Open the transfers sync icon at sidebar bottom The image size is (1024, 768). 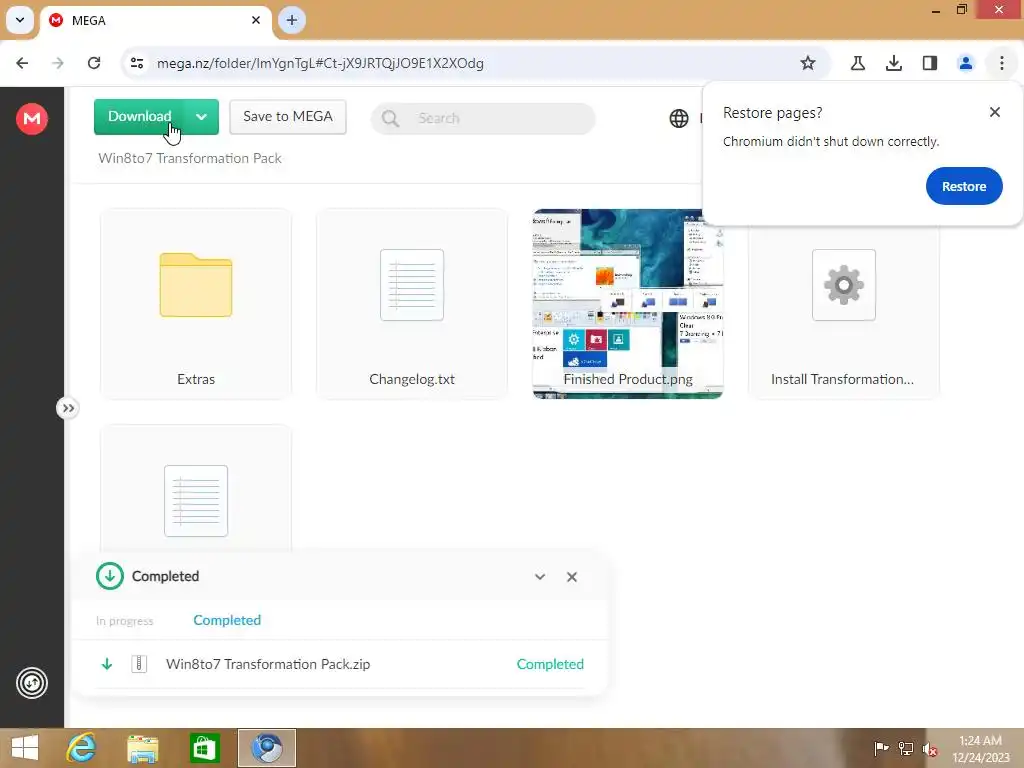tap(32, 683)
